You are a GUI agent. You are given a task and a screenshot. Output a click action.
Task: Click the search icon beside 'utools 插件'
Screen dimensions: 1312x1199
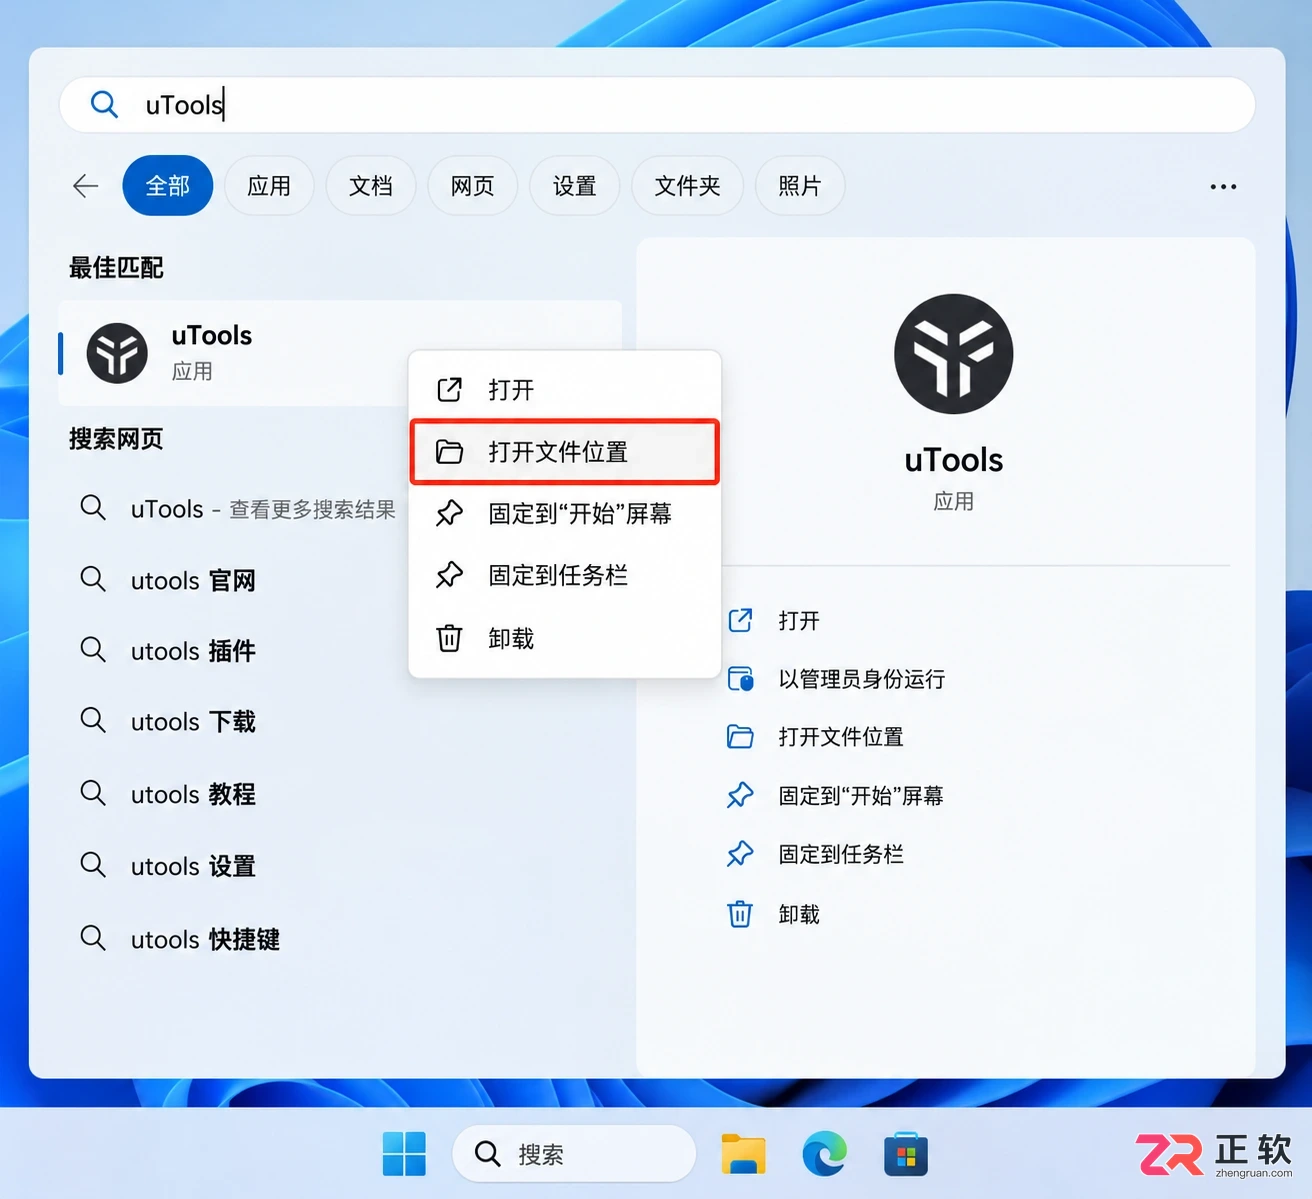pos(93,650)
